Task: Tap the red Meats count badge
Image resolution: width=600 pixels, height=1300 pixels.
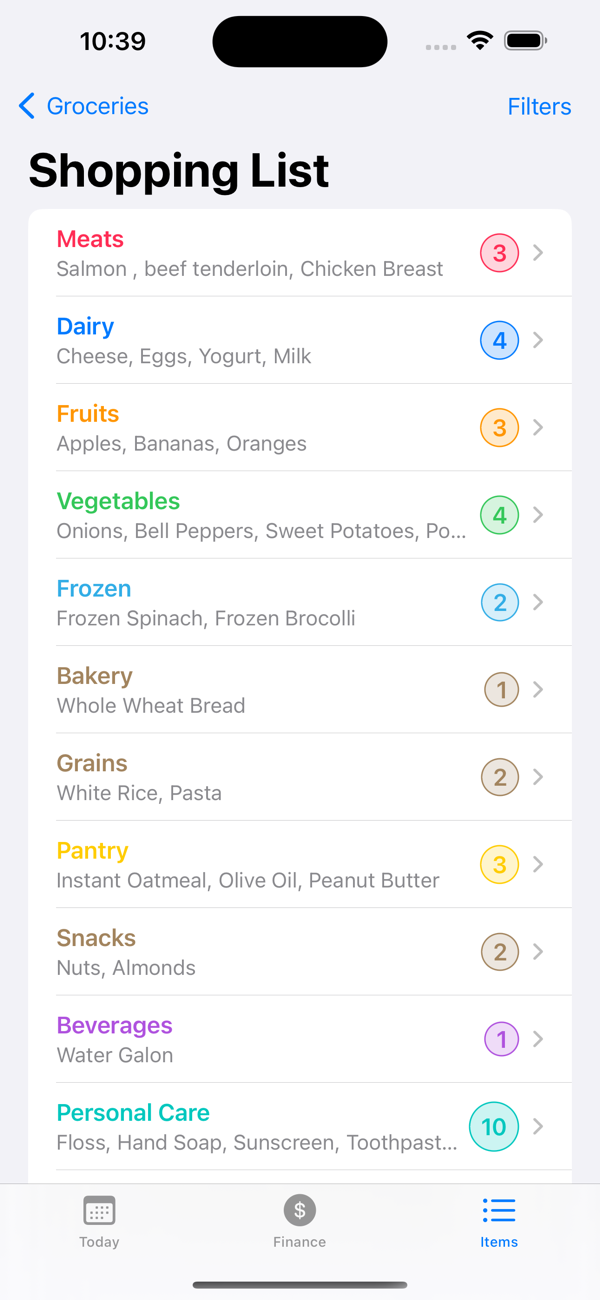Action: pyautogui.click(x=500, y=253)
